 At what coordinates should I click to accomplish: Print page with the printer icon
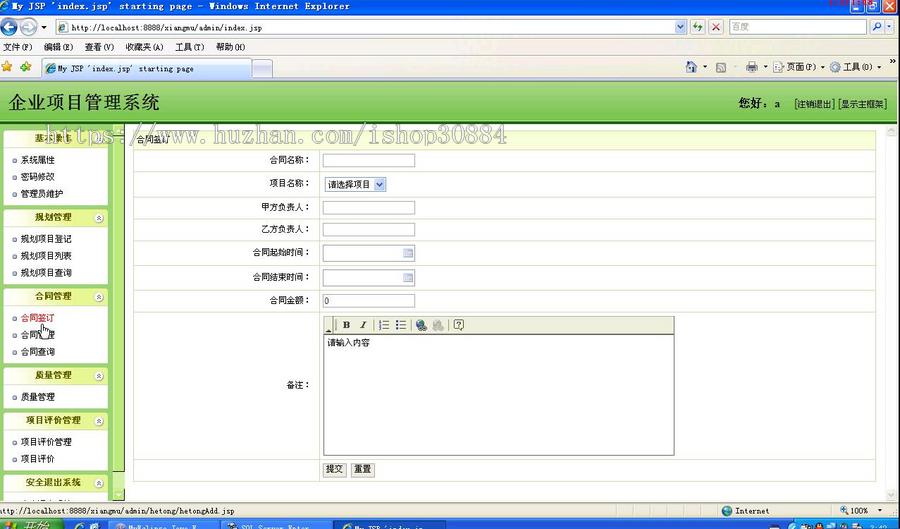[751, 67]
